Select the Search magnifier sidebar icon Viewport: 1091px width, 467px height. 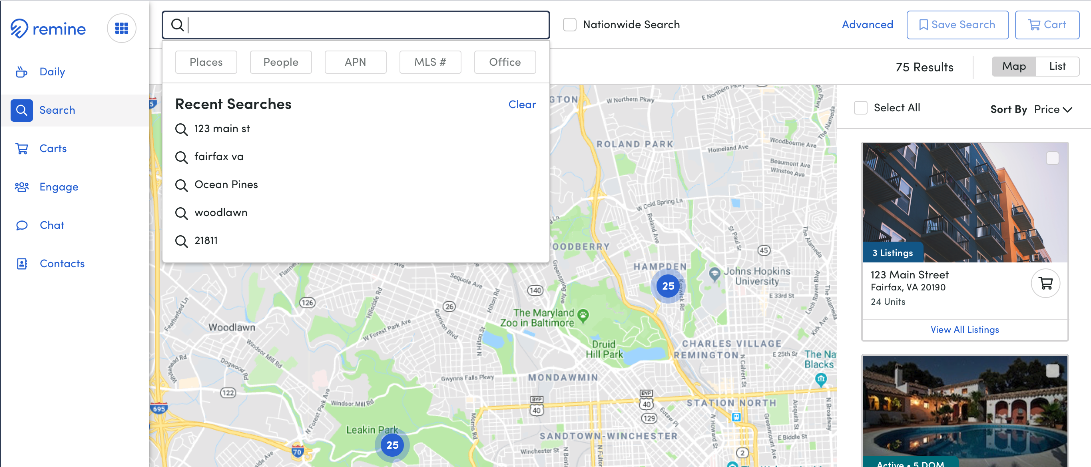tap(22, 110)
